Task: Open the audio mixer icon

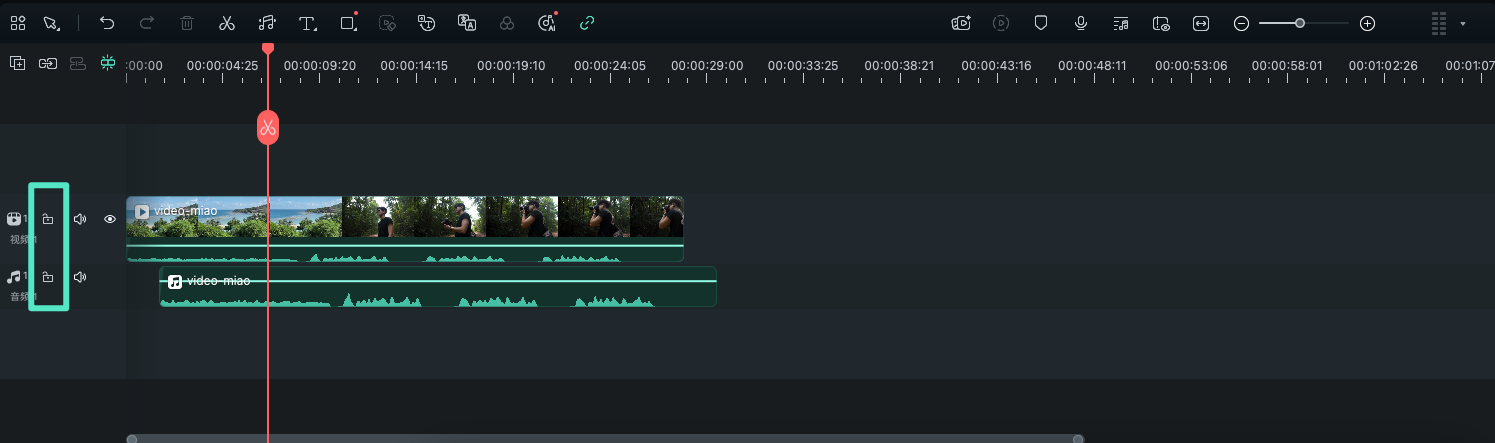Action: [x=1121, y=23]
